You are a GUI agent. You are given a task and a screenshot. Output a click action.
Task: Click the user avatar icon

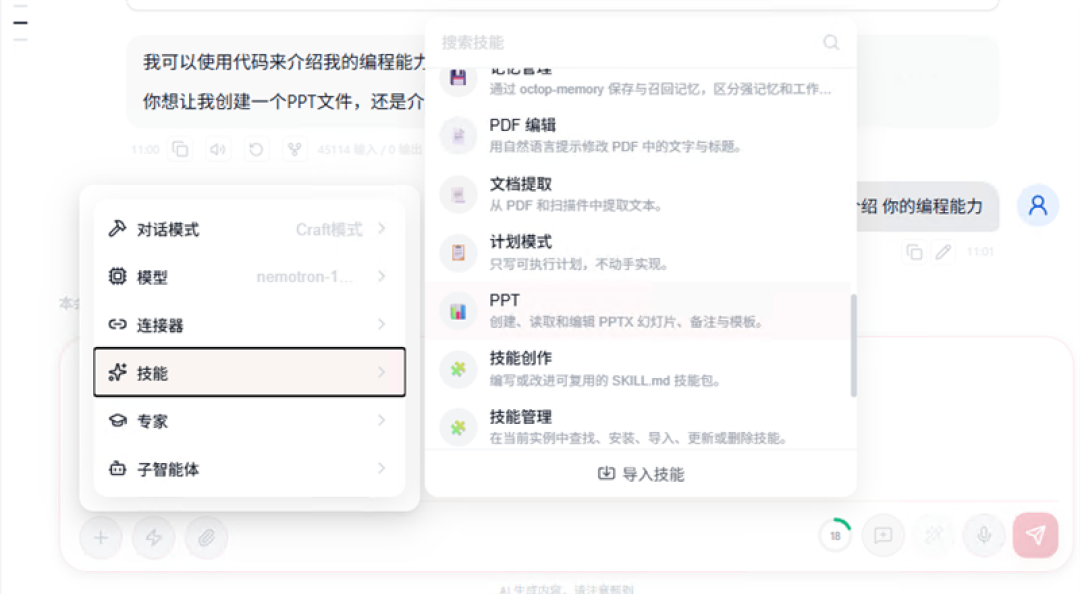pyautogui.click(x=1038, y=205)
